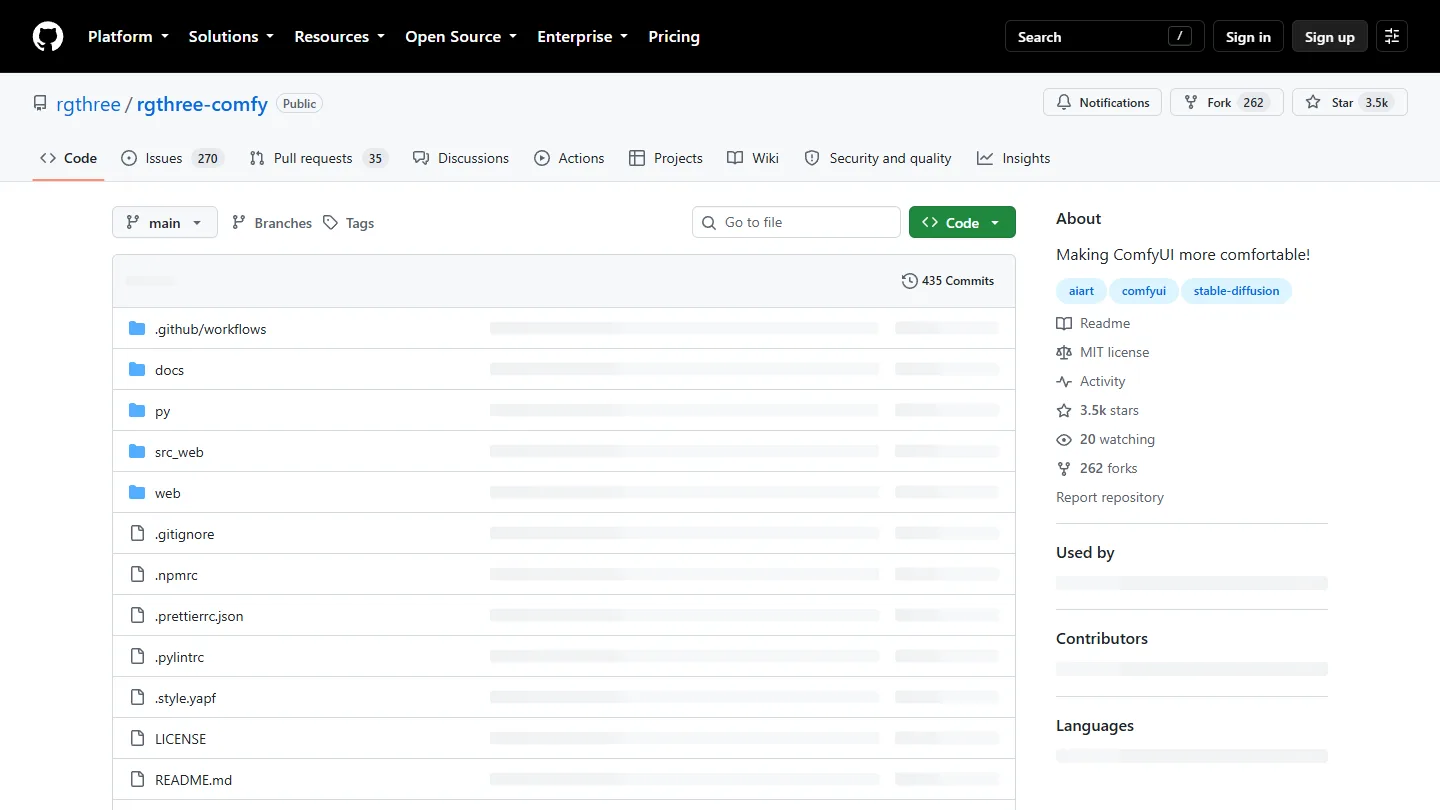The height and width of the screenshot is (810, 1440).
Task: Open the Actions tab
Action: (569, 158)
